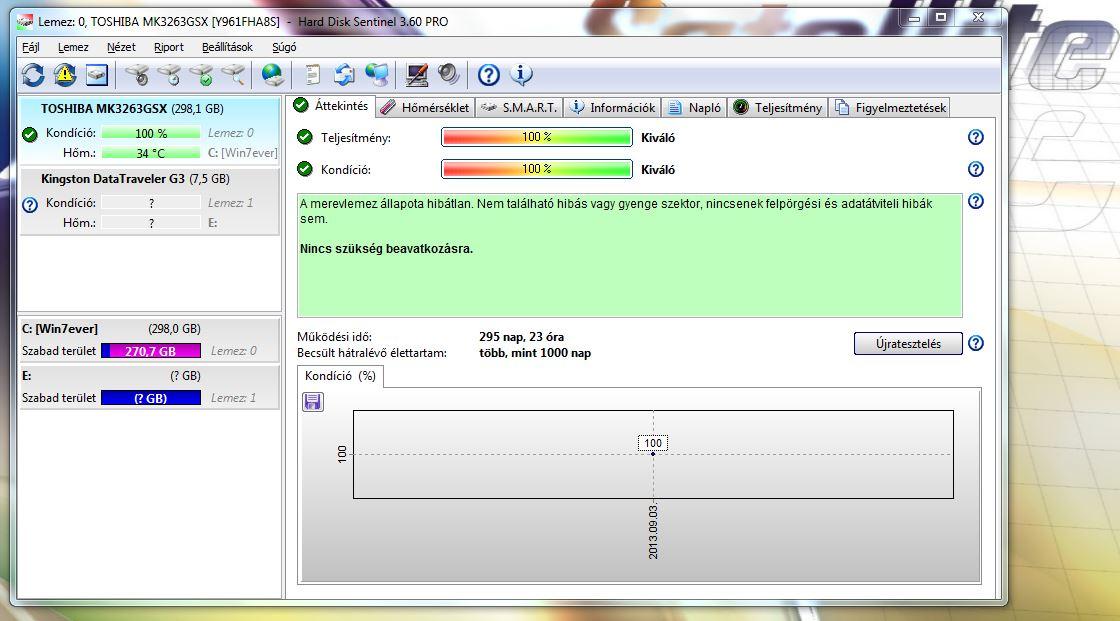Screen dimensions: 1120x621
Task: Open the Nézet menu
Action: (x=121, y=47)
